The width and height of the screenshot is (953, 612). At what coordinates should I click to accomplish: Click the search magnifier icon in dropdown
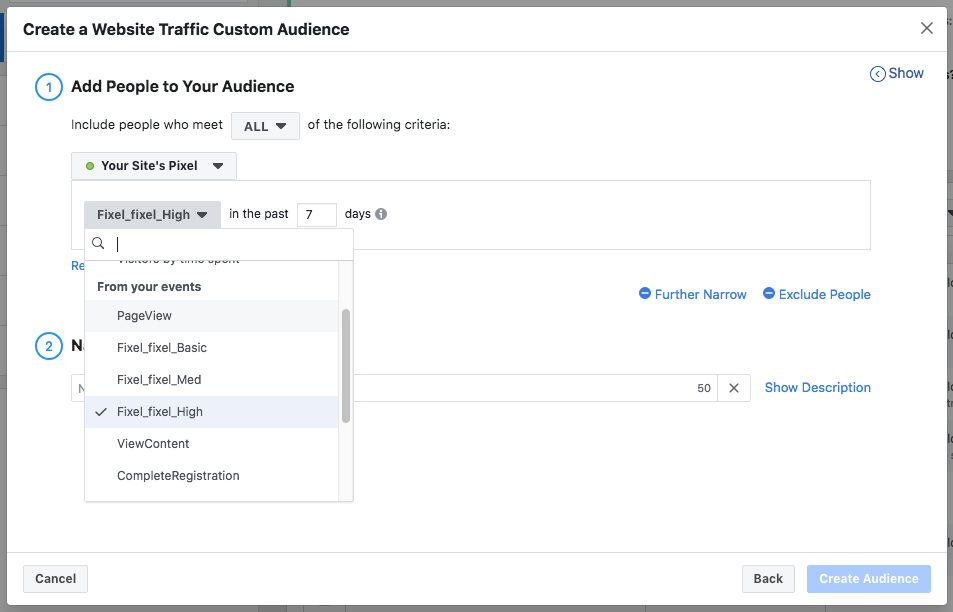pos(99,243)
